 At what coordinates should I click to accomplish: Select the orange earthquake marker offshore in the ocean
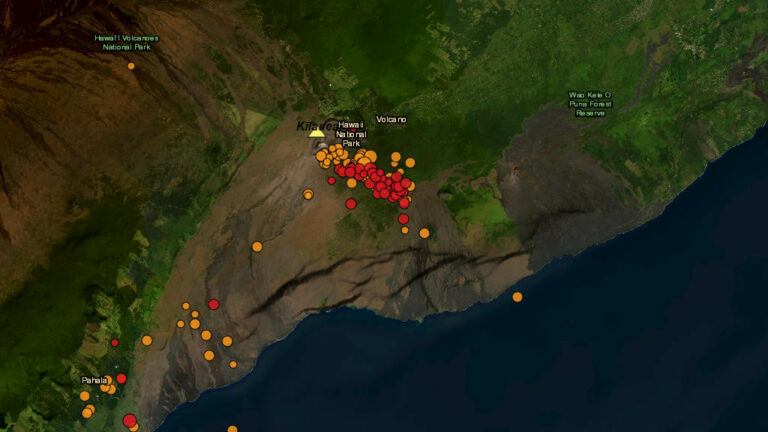coord(517,297)
